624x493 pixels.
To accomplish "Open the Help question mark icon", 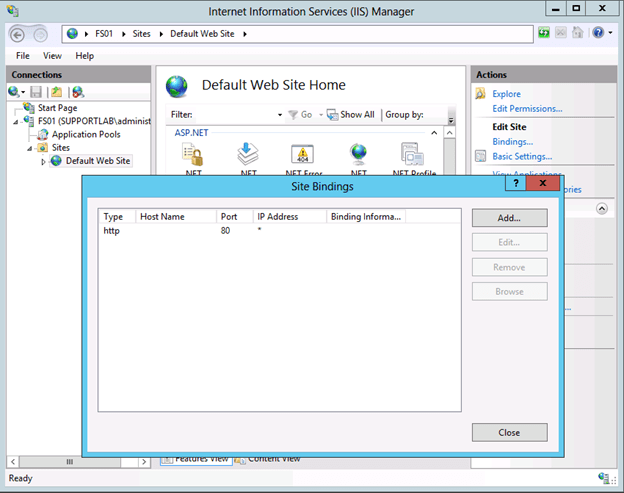I will tap(598, 33).
